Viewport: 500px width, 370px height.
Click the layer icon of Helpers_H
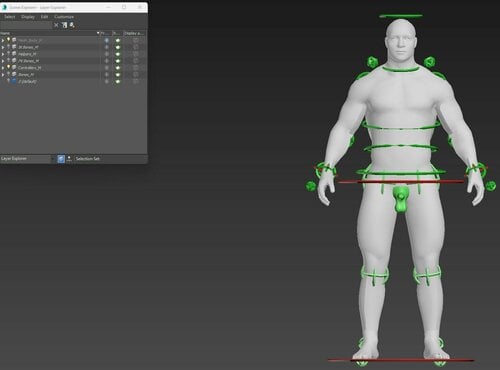pos(14,54)
